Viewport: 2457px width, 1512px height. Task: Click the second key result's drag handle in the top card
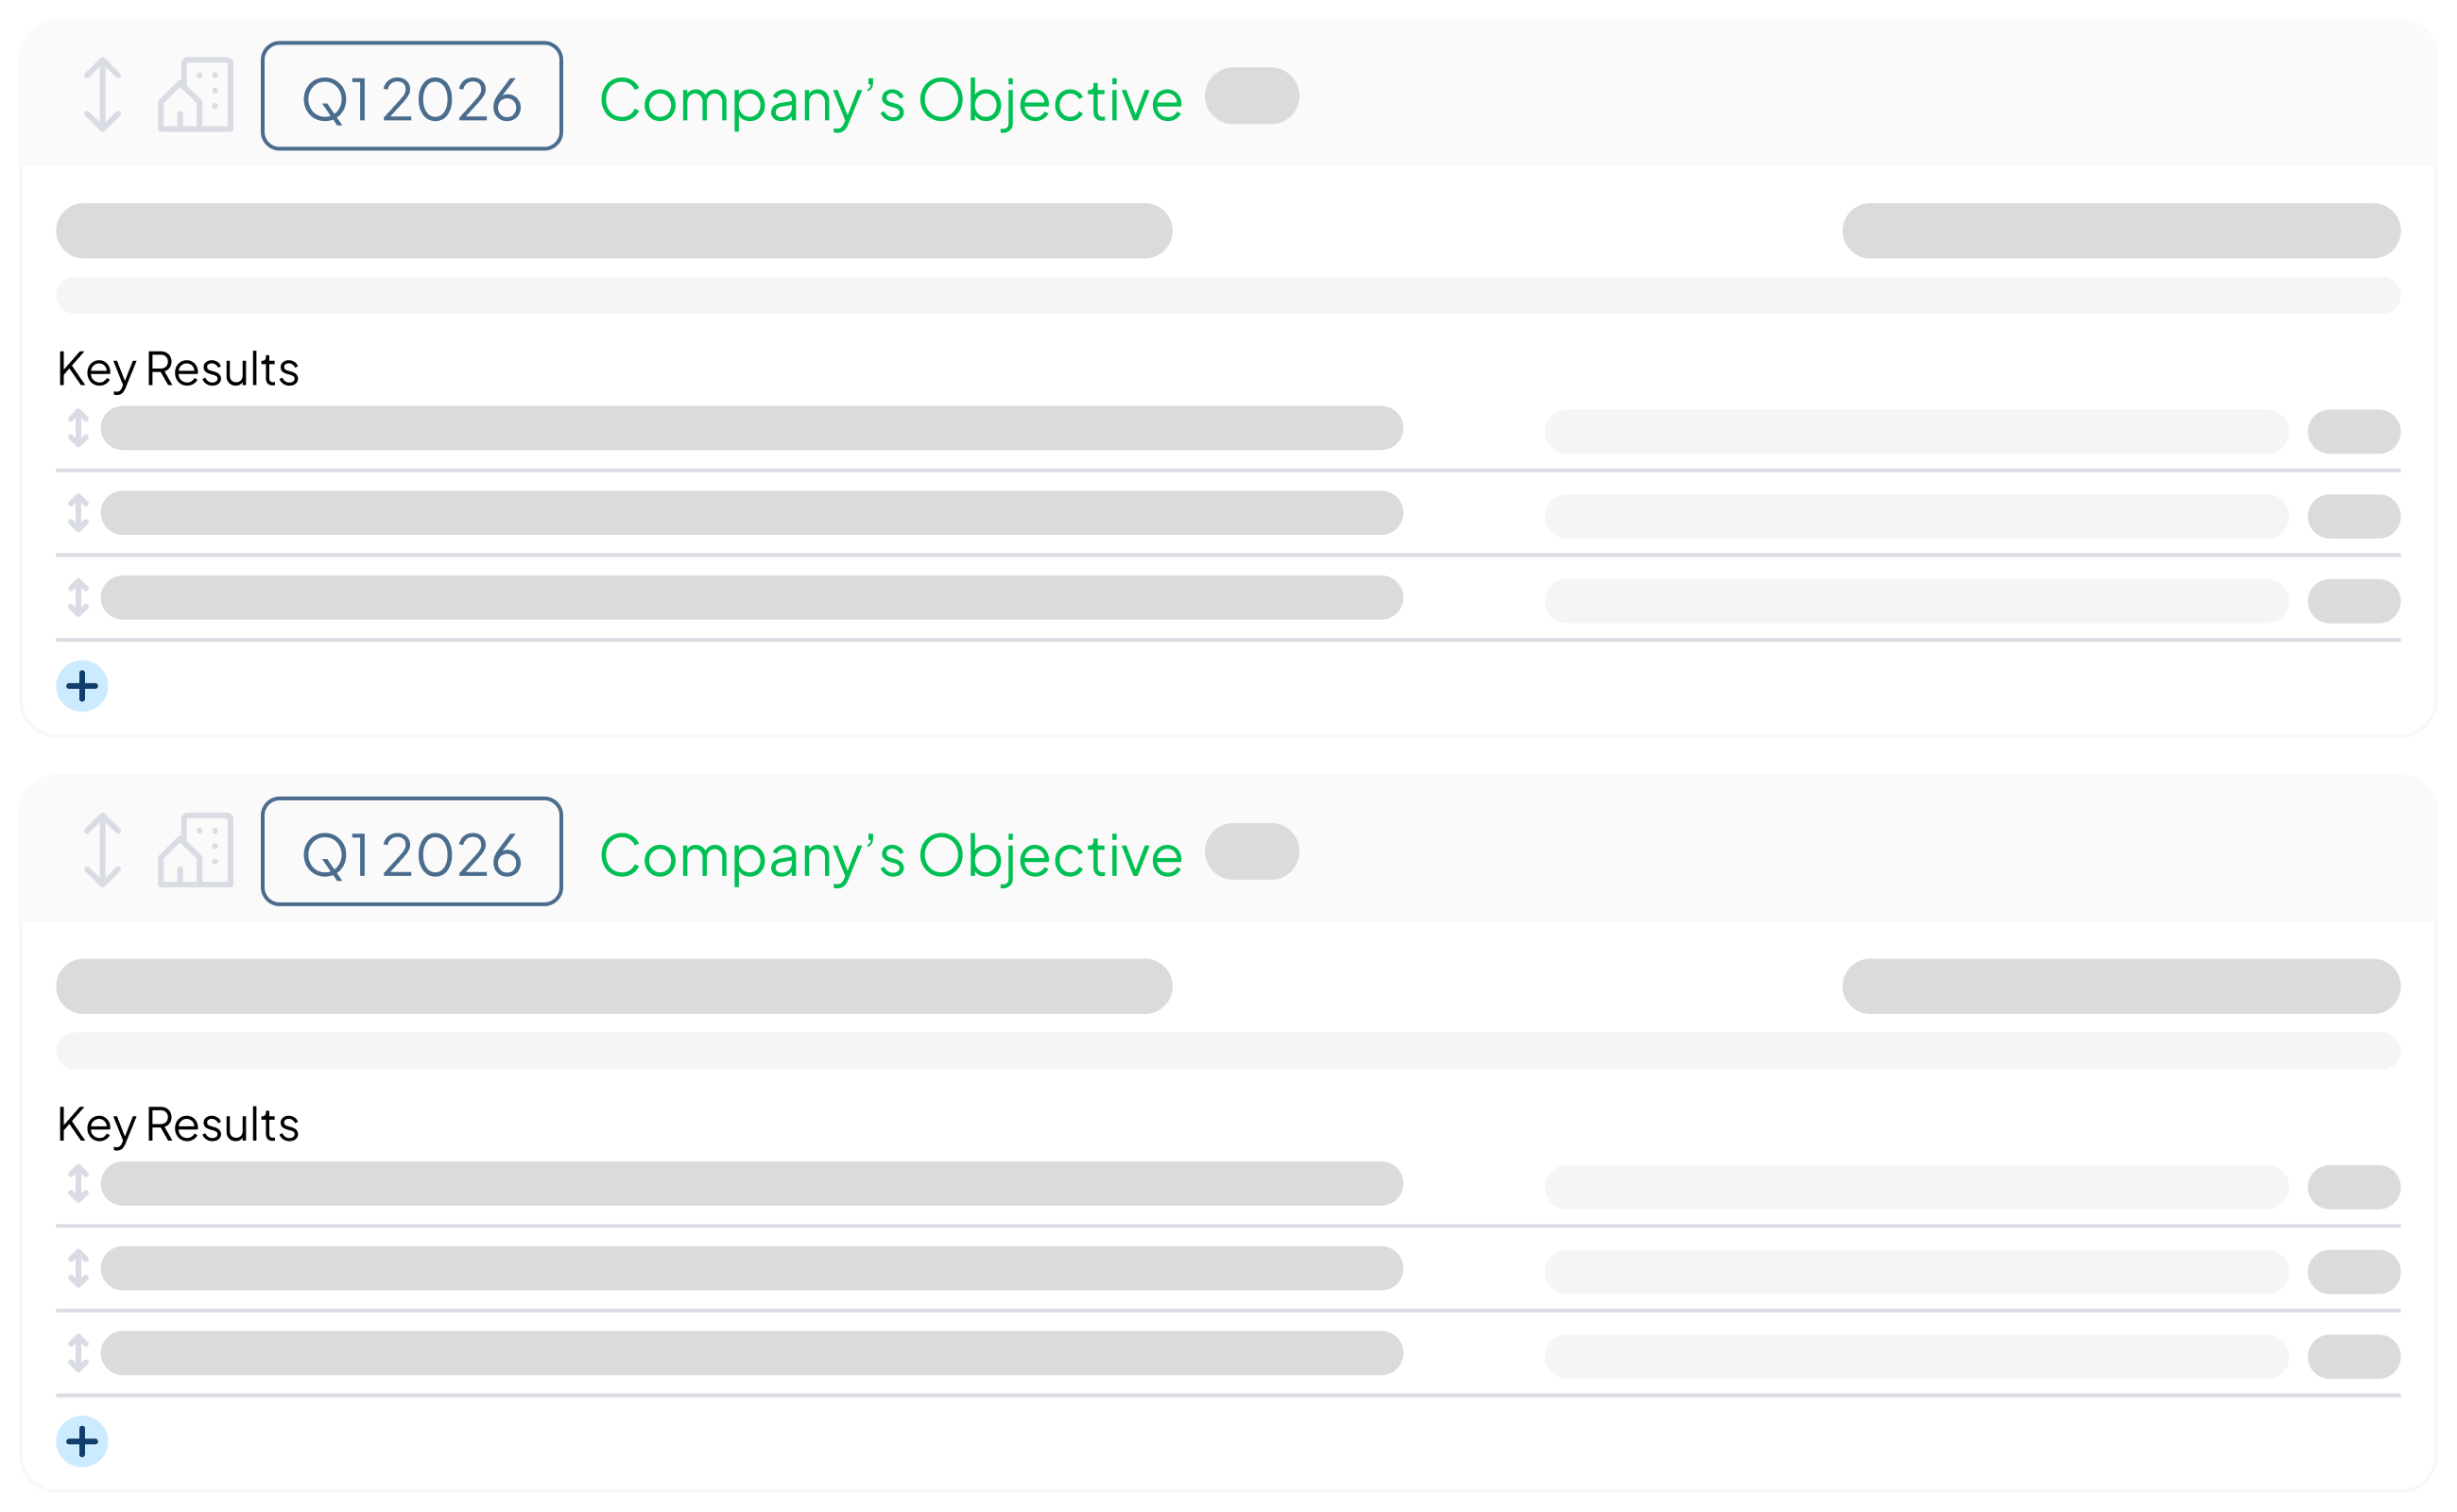click(78, 513)
